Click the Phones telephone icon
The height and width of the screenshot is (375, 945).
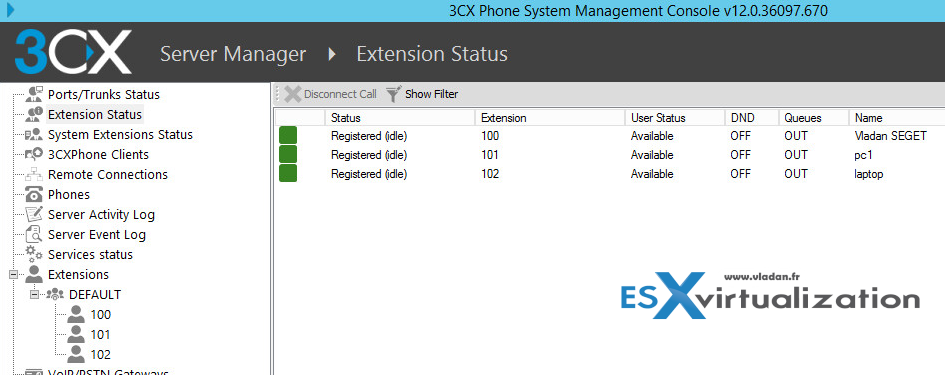coord(34,194)
